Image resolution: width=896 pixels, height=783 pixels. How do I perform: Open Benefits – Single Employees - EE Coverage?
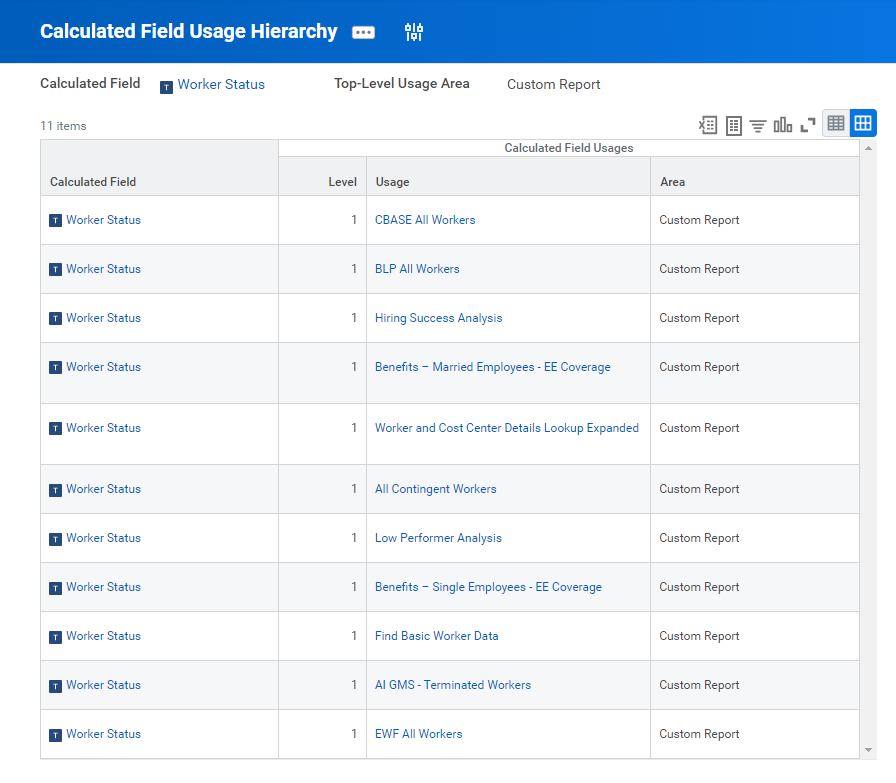coord(489,588)
